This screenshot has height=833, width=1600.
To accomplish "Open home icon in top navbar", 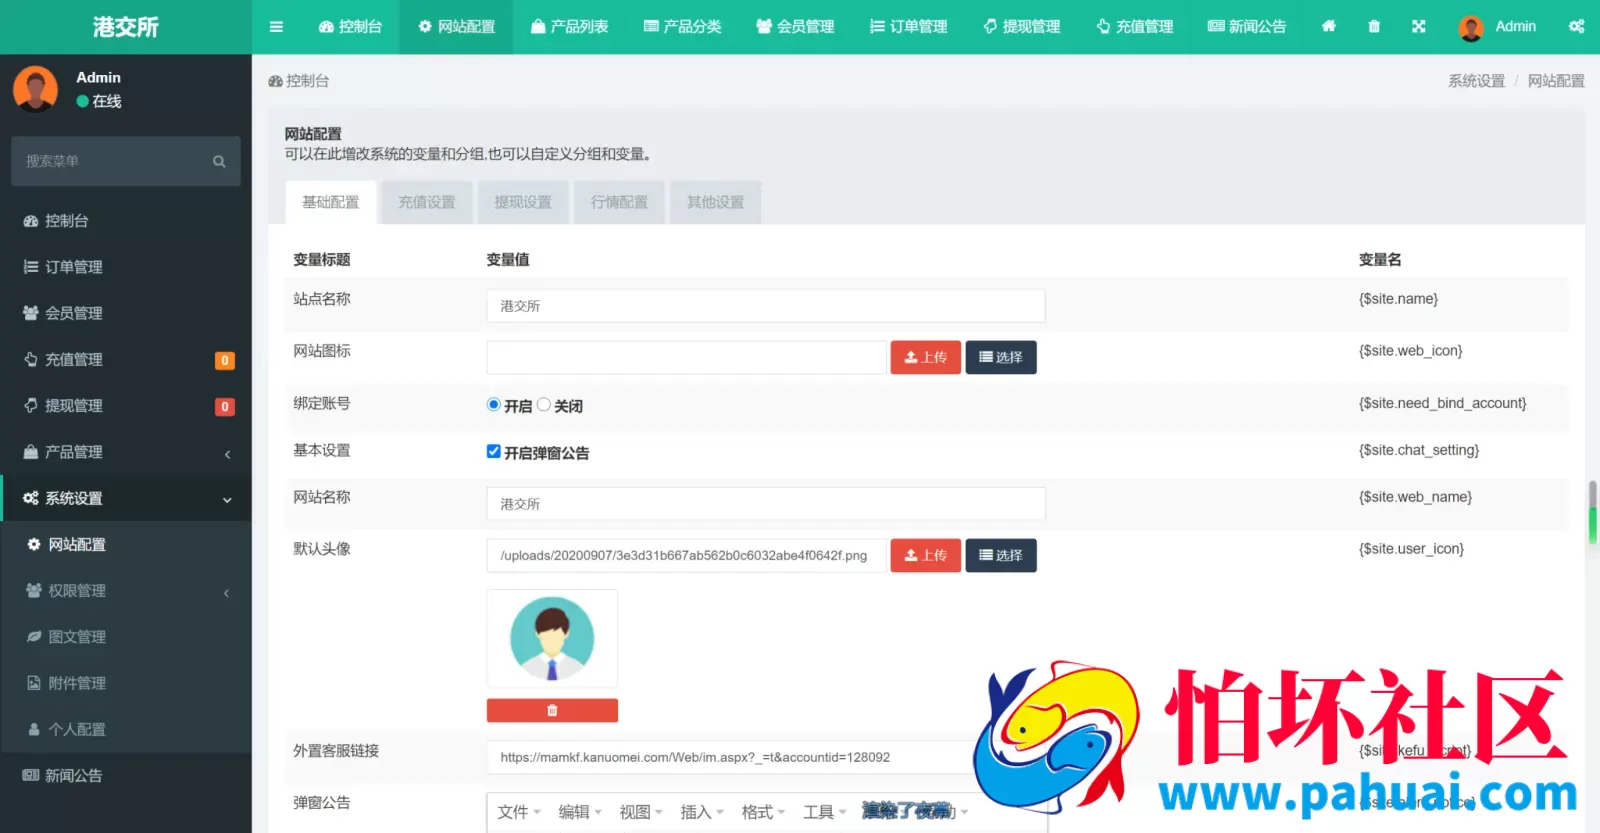I will tap(1328, 27).
